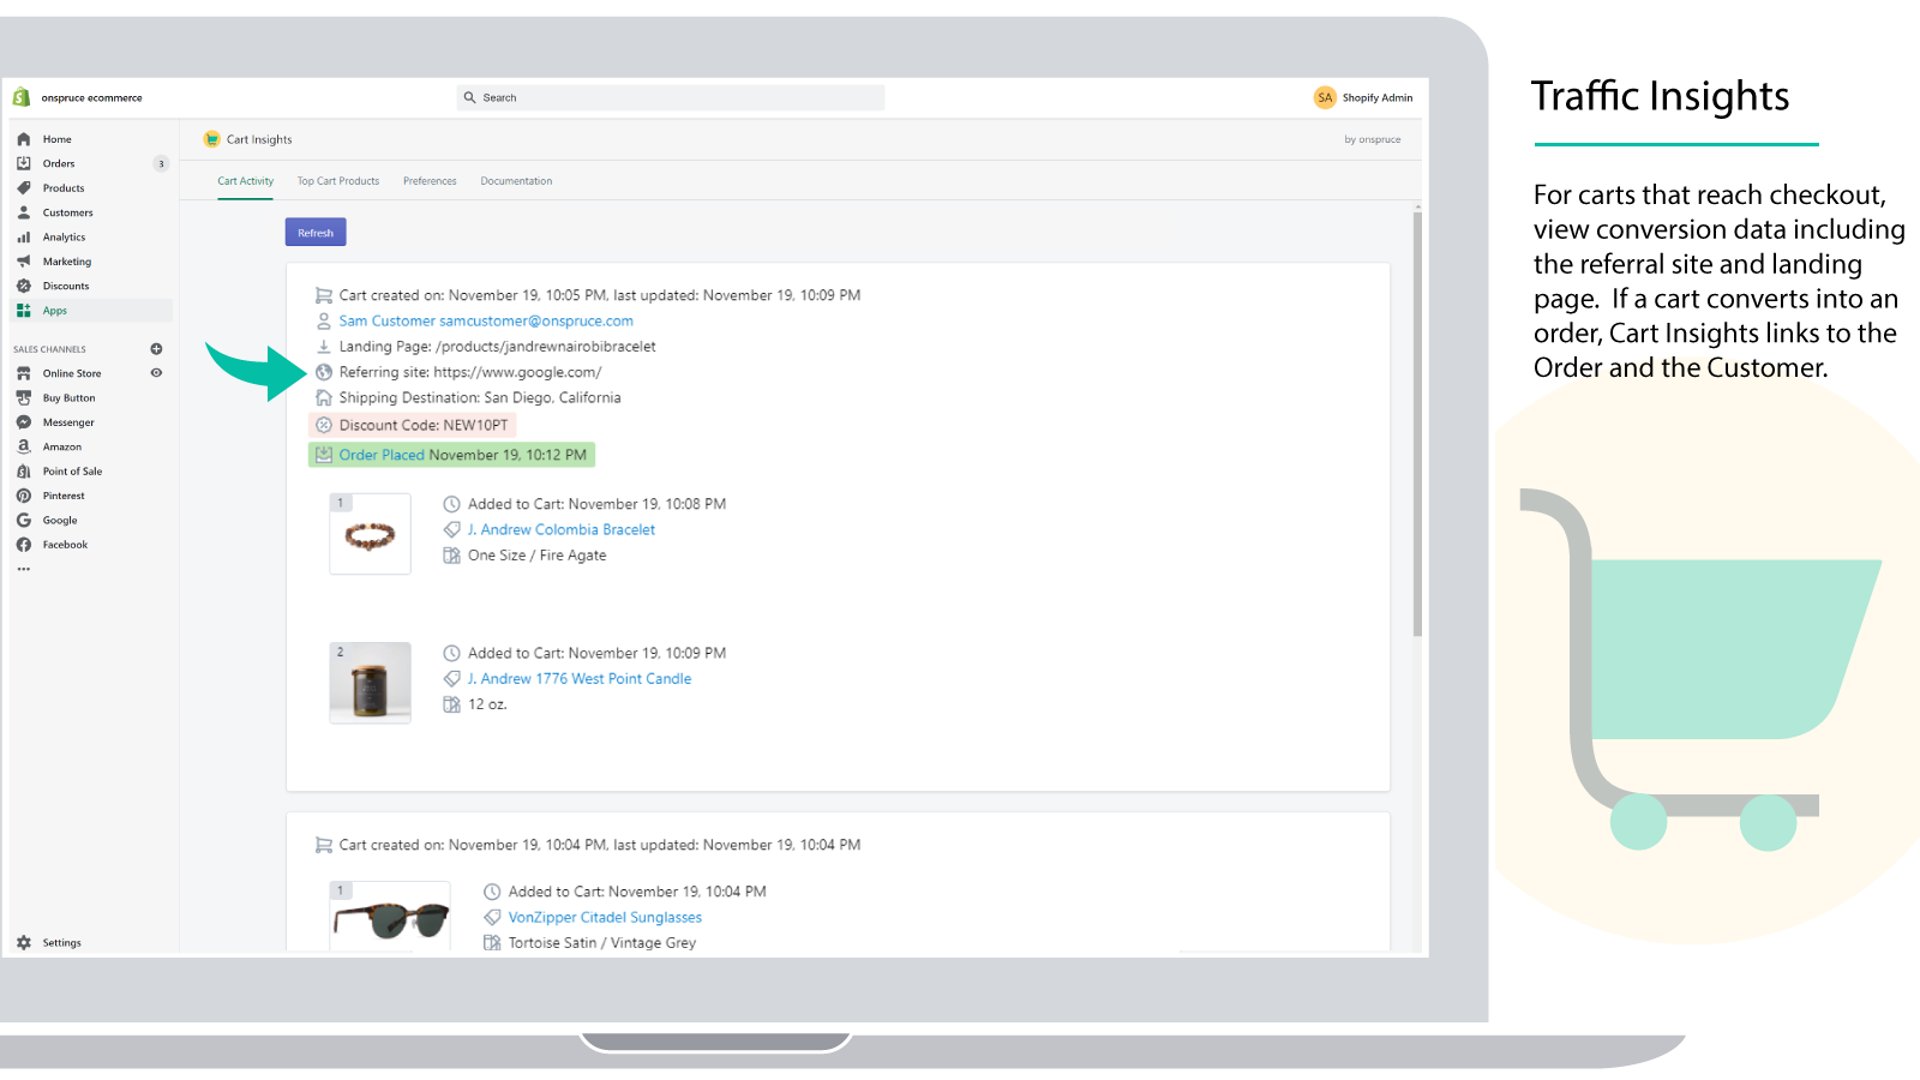The image size is (1920, 1080).
Task: Click the candle product thumbnail
Action: tap(370, 683)
